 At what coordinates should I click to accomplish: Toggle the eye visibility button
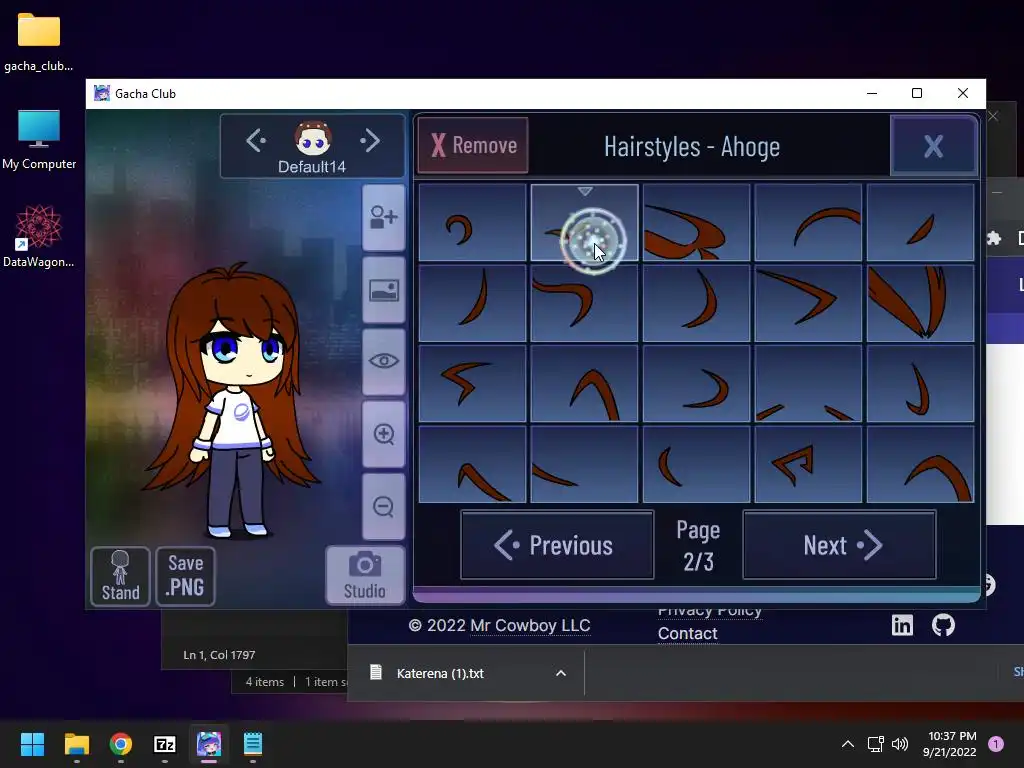coord(383,361)
